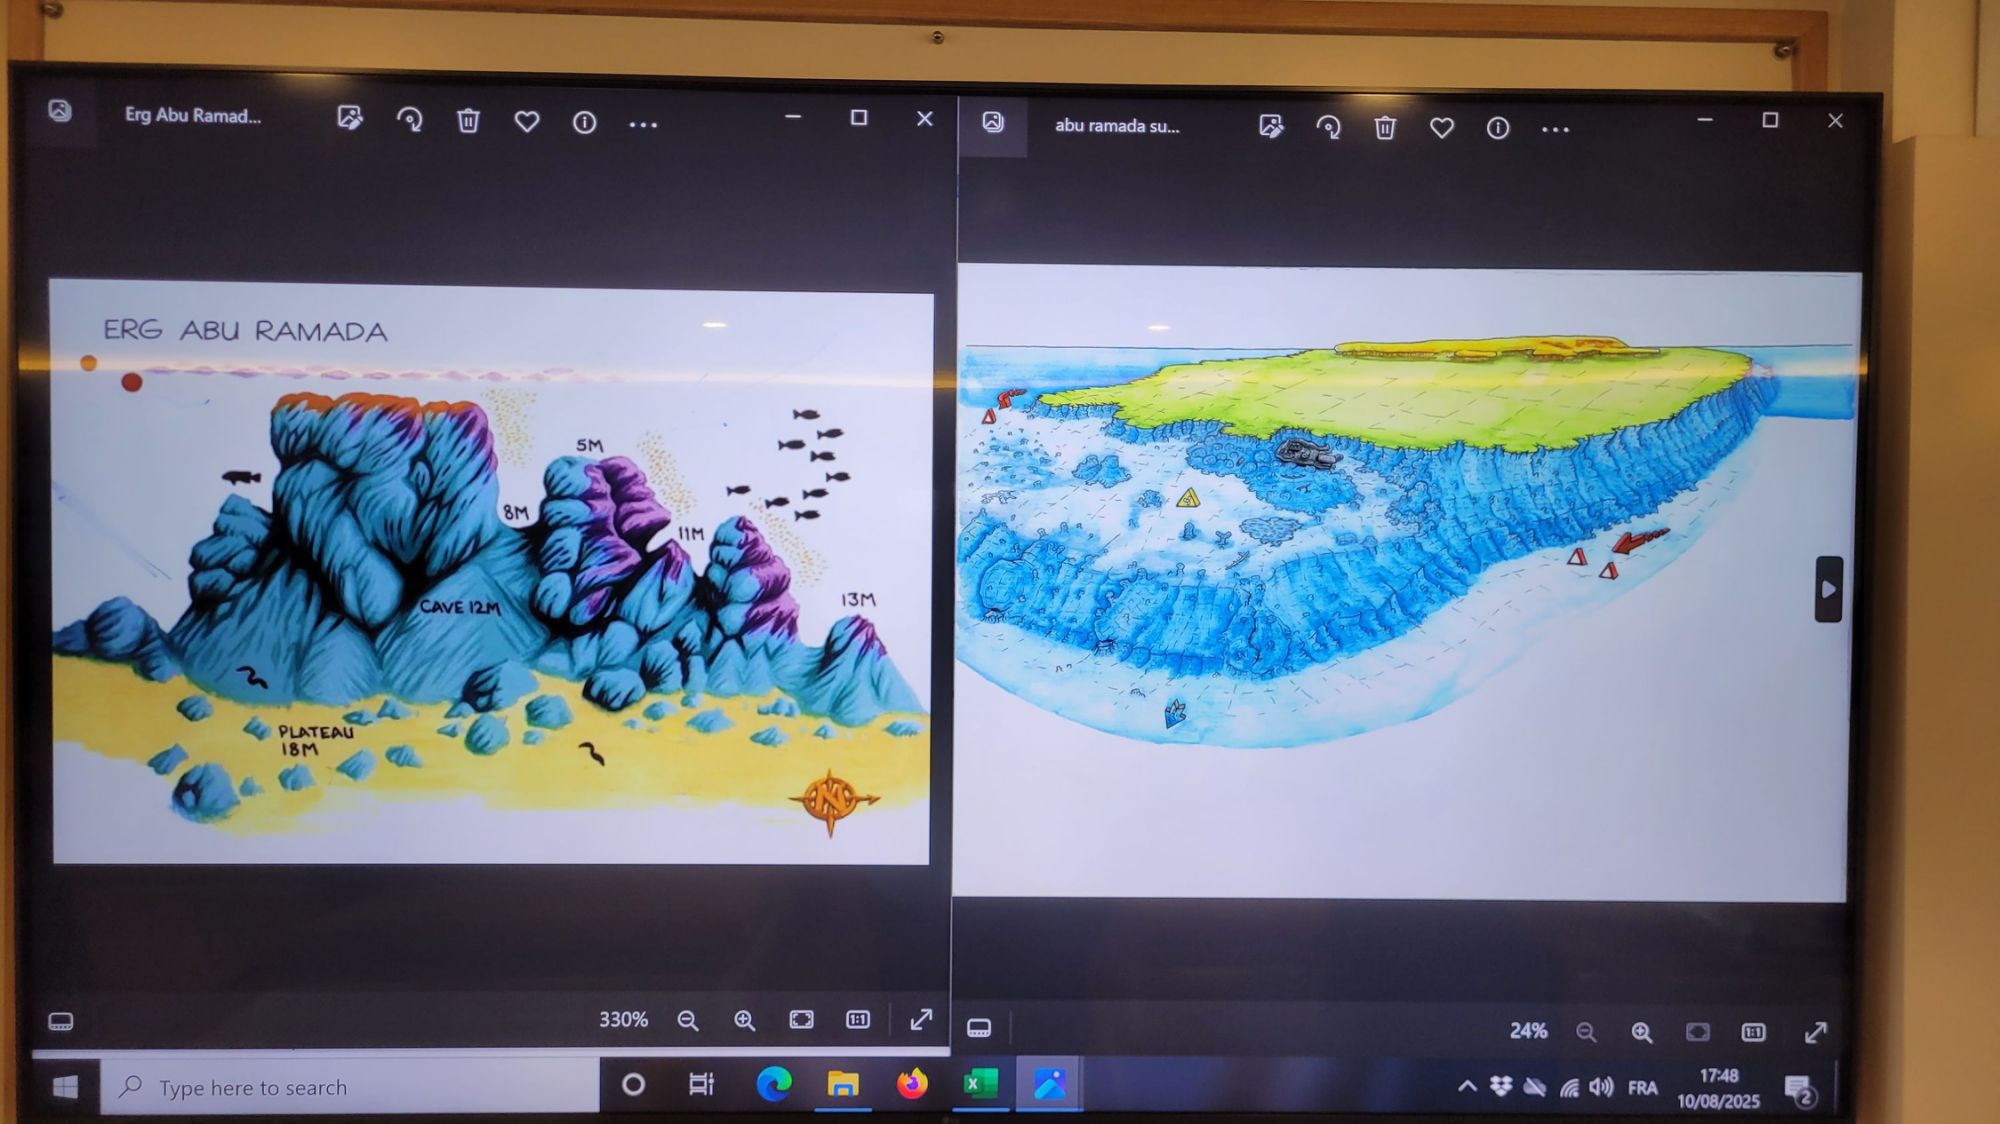Toggle filmstrip in right Photos window
This screenshot has height=1124, width=2000.
[979, 1028]
